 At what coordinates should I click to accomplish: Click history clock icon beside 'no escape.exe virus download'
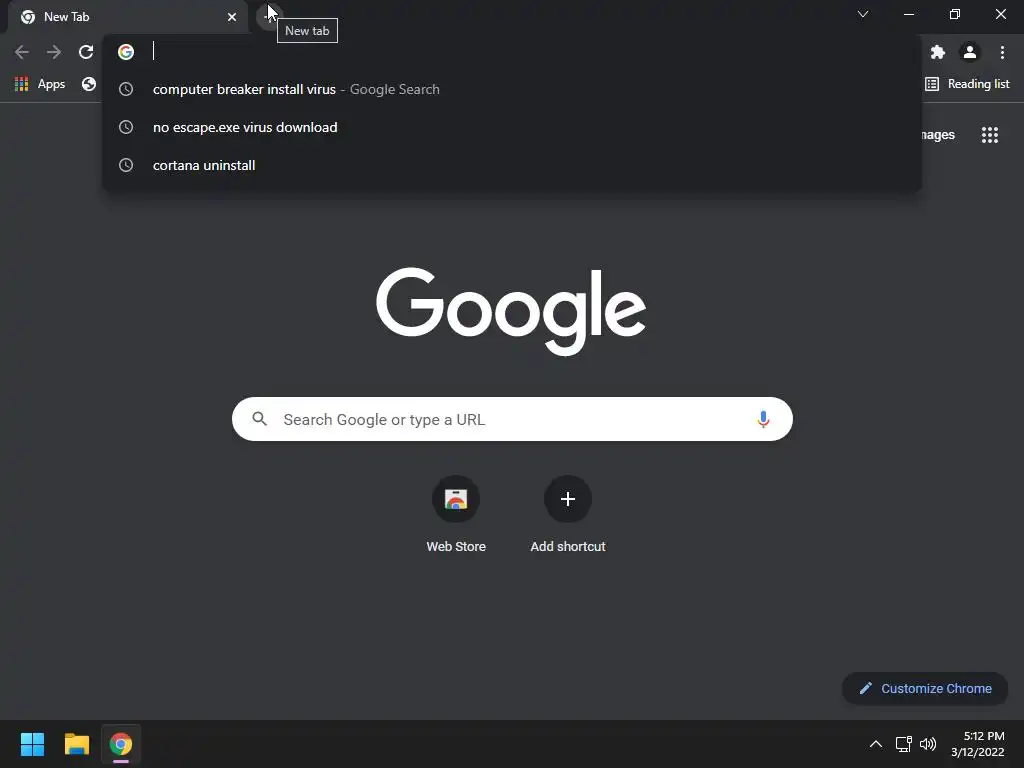pyautogui.click(x=126, y=127)
